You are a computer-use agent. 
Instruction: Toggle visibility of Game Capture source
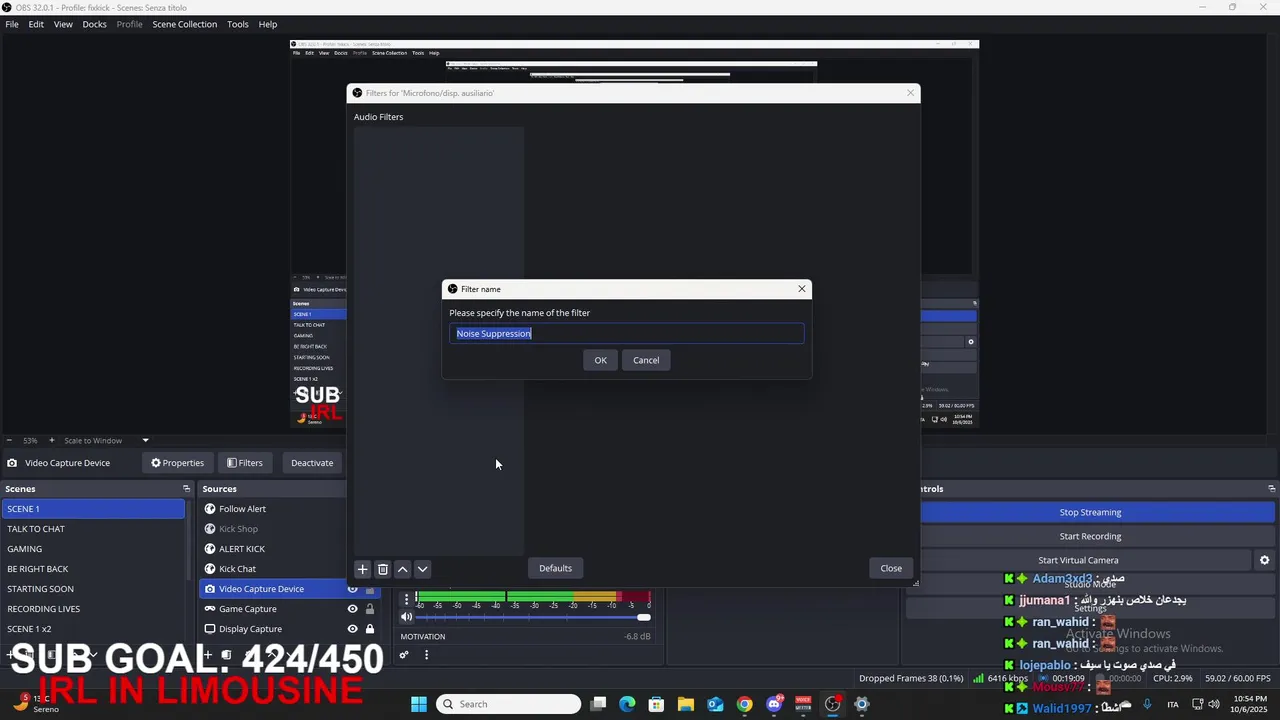click(352, 609)
